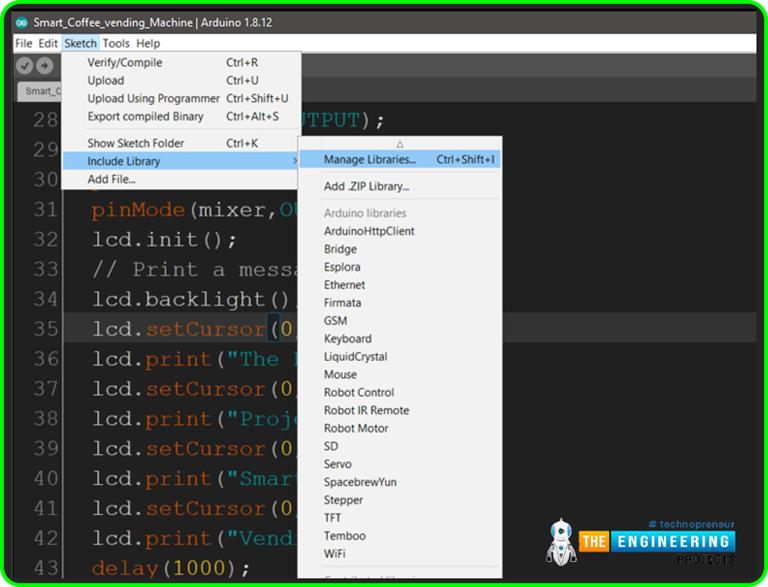768x587 pixels.
Task: Click the Arduino logo in title bar
Action: (22, 22)
